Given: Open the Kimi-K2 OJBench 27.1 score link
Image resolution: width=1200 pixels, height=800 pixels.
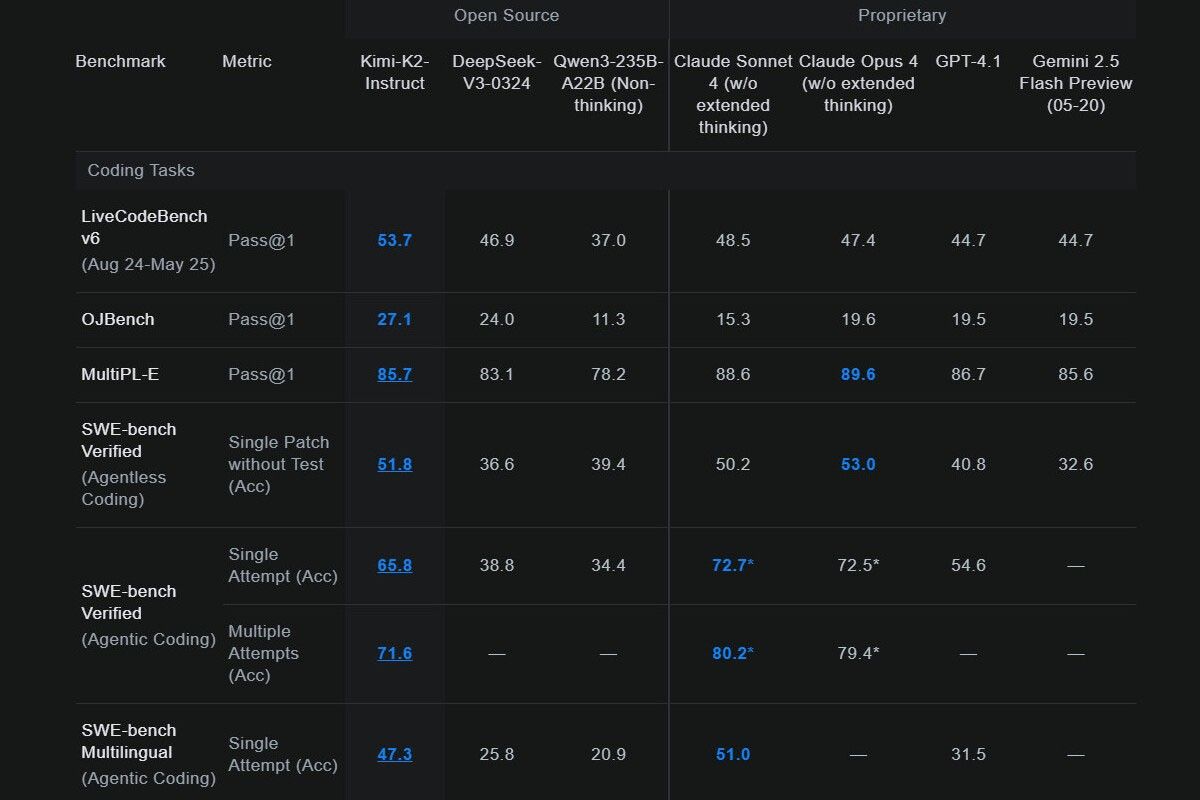Looking at the screenshot, I should [x=394, y=320].
